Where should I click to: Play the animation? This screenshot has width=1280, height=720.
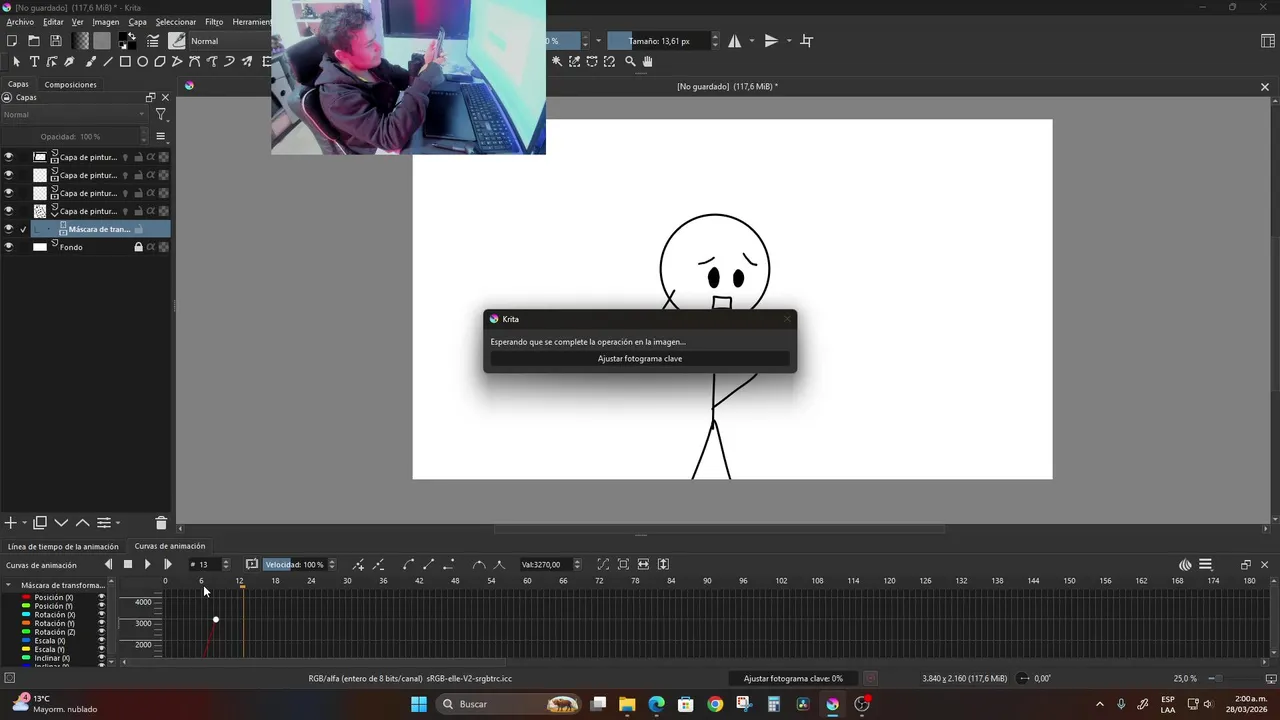[x=147, y=565]
